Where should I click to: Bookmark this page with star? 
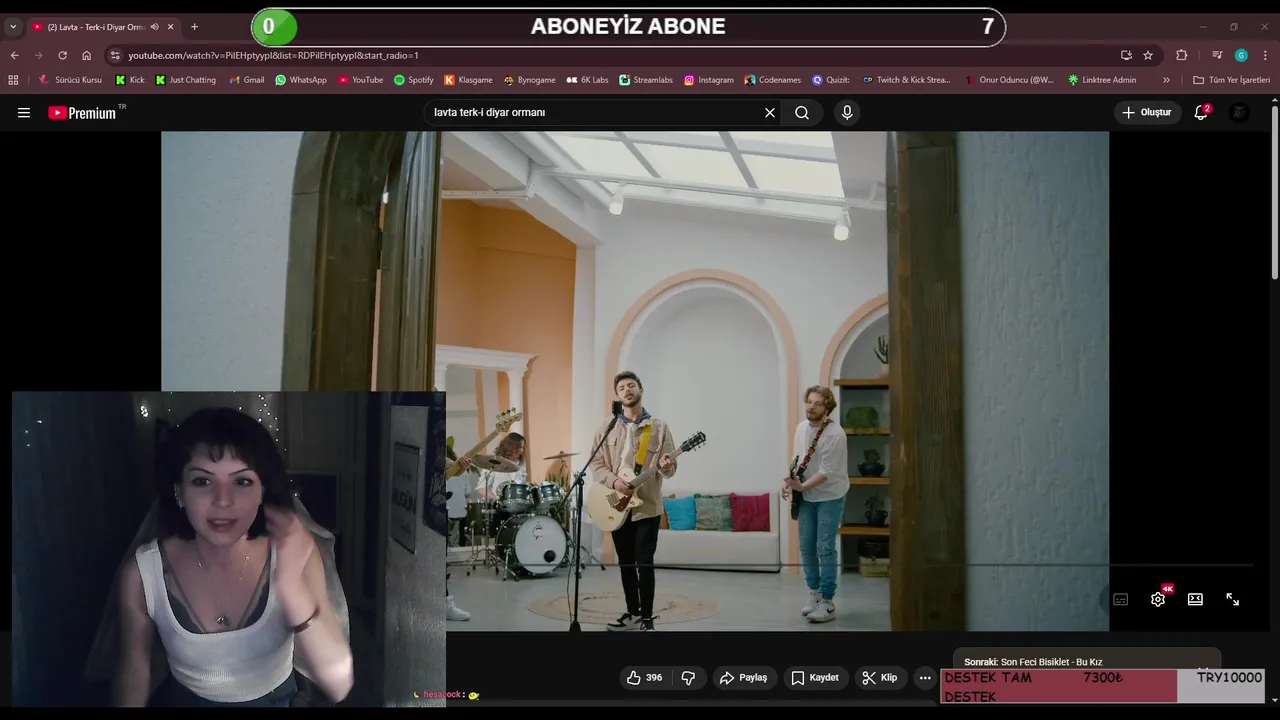(x=1148, y=55)
